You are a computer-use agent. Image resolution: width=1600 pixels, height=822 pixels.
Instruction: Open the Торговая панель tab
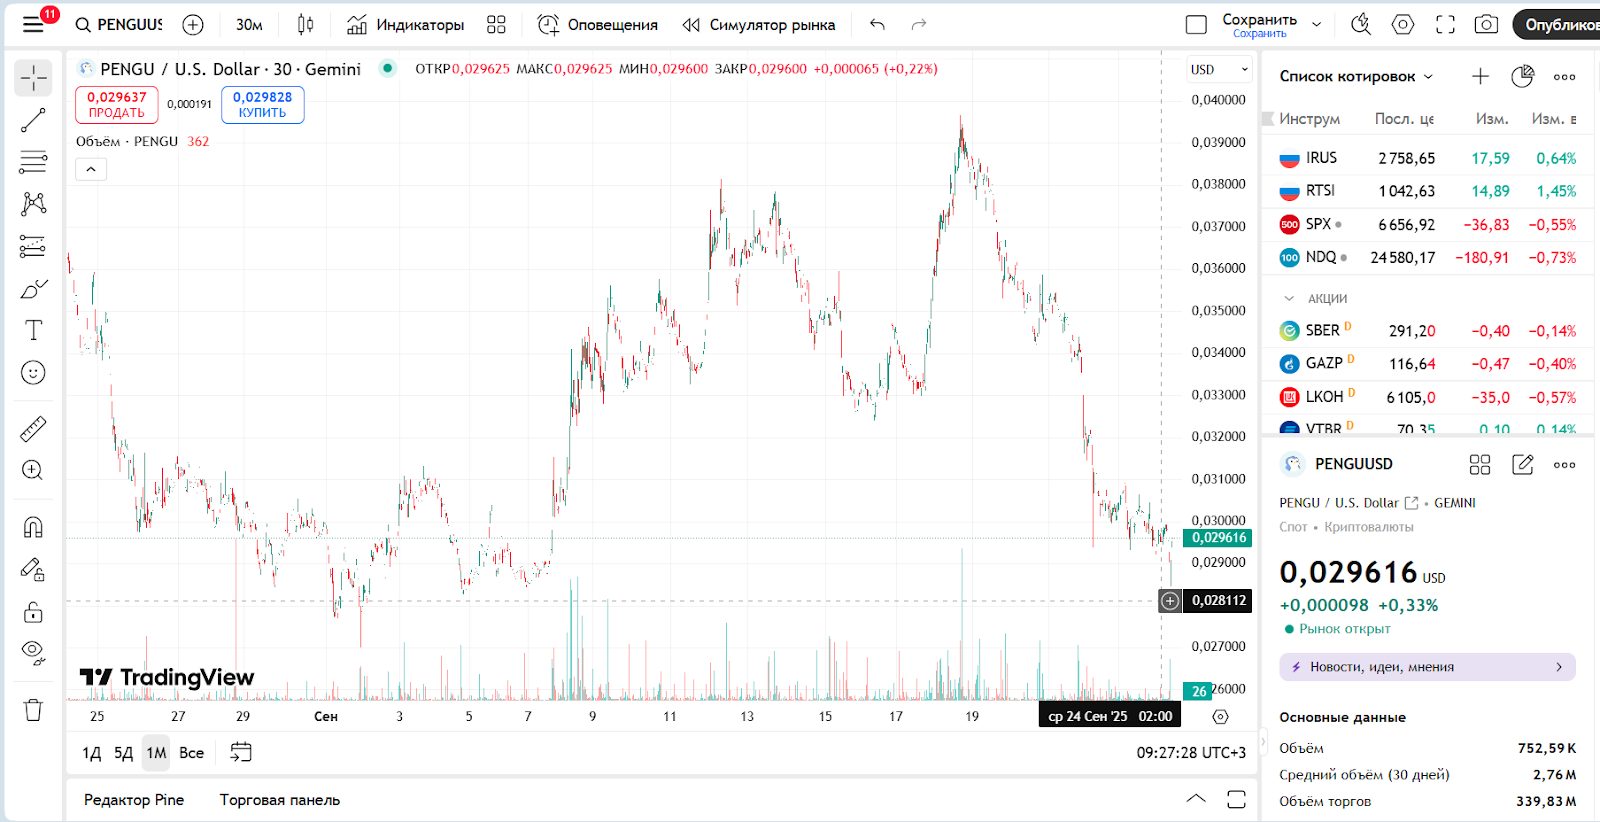tap(280, 800)
